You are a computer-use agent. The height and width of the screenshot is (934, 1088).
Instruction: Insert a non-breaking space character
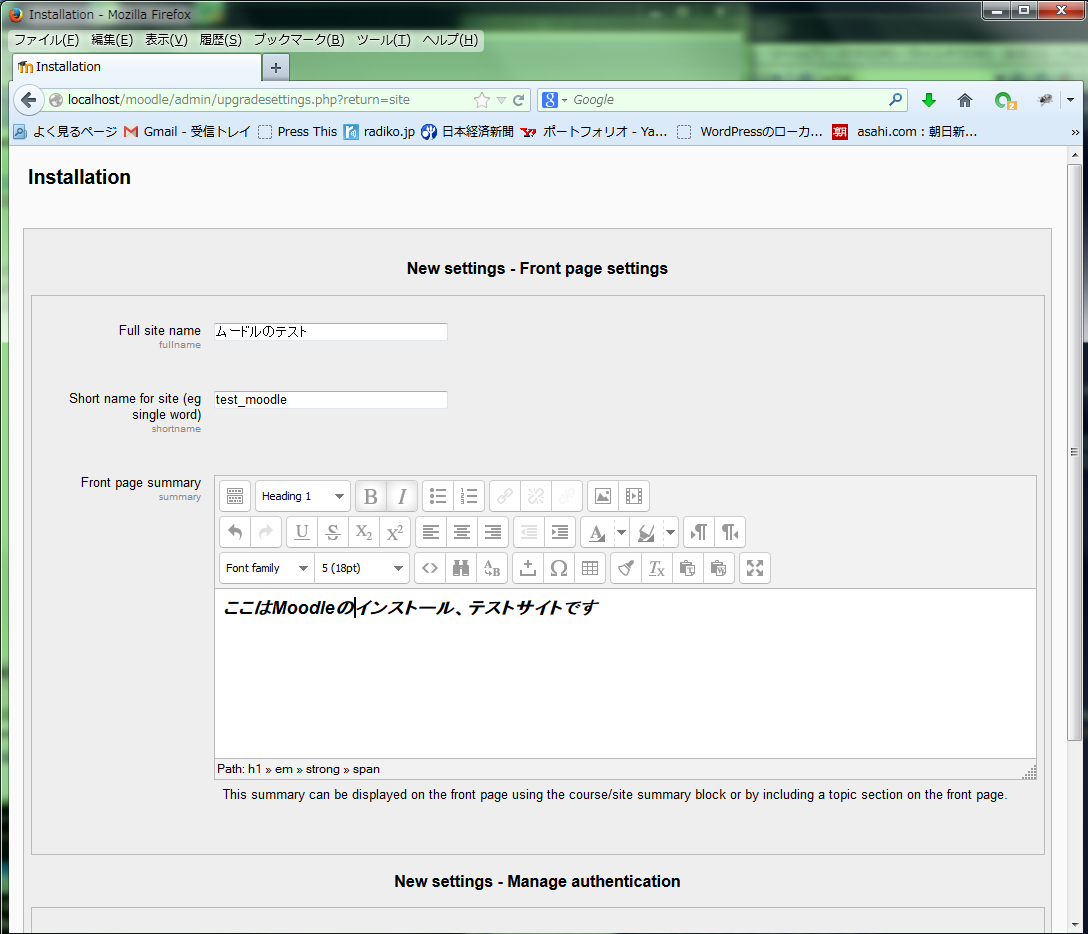[528, 568]
